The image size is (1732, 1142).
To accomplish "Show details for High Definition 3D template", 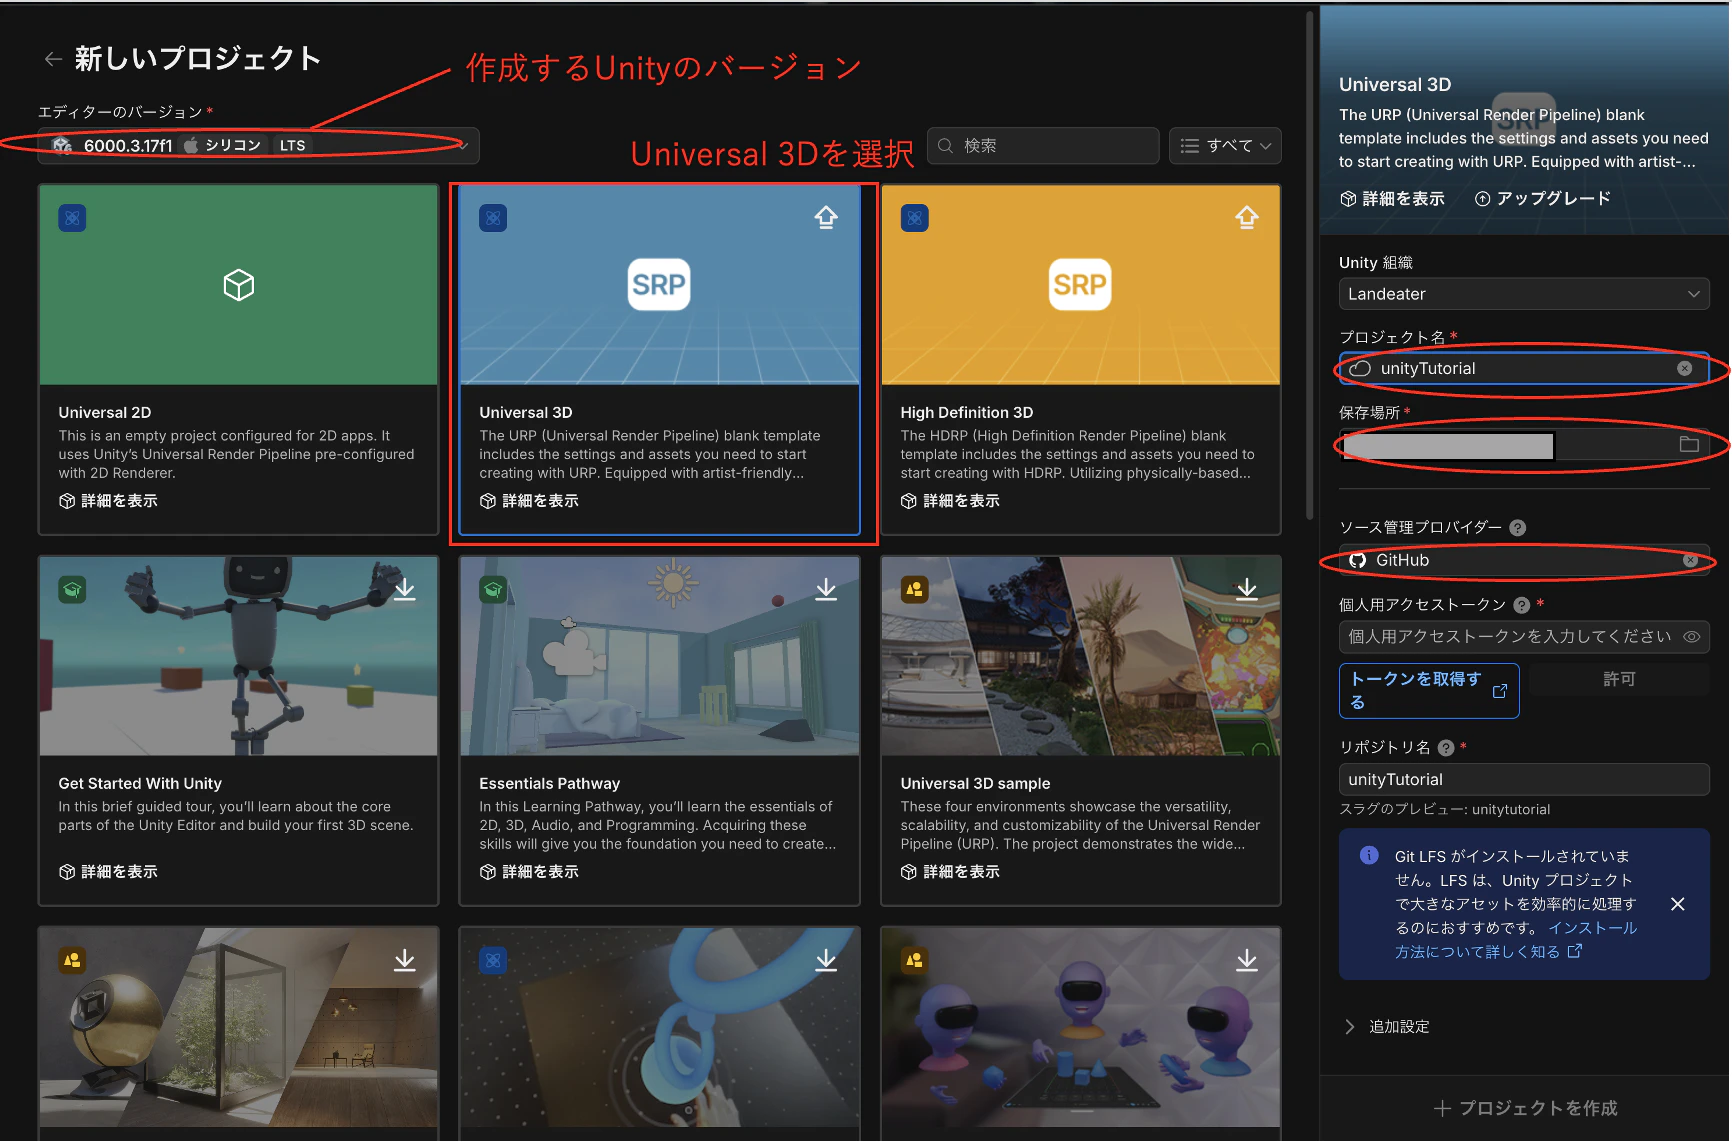I will click(950, 501).
